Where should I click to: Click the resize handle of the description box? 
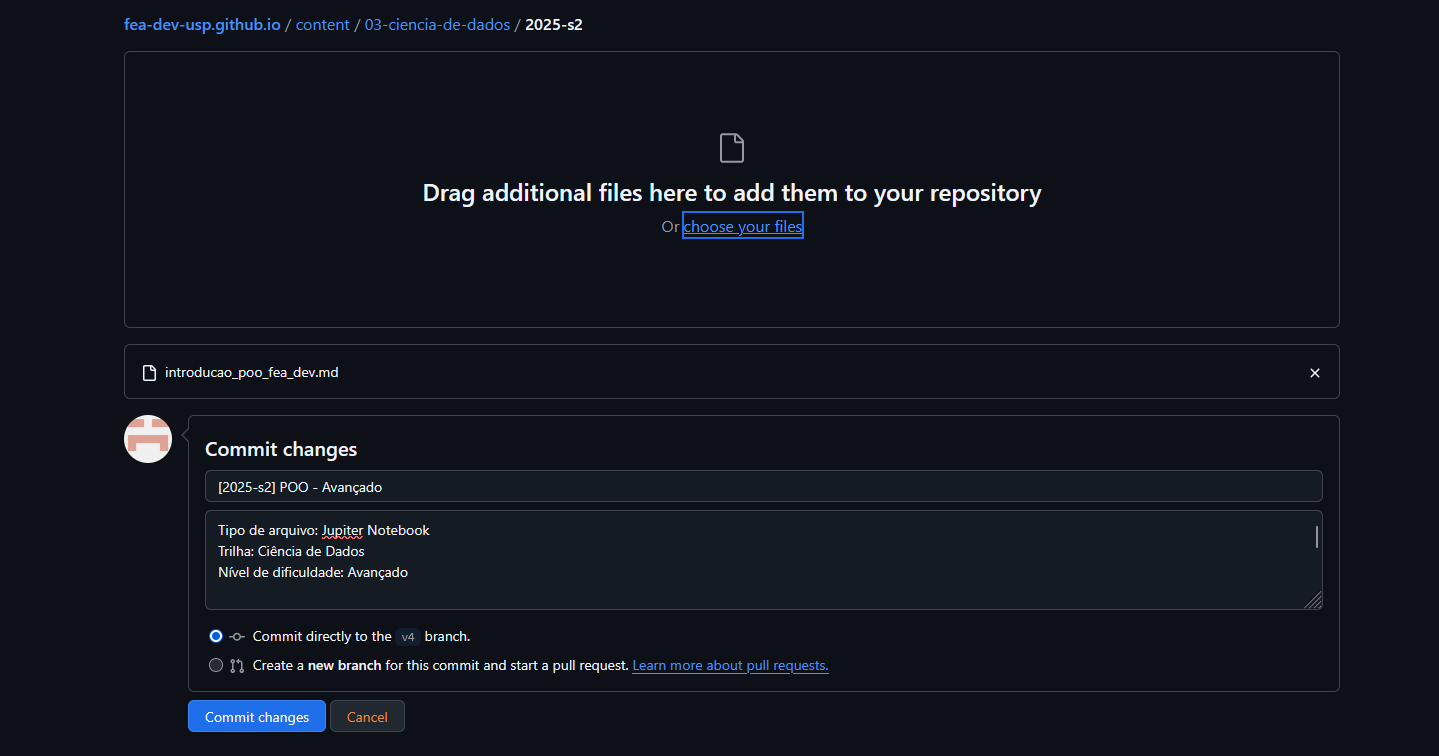(x=1313, y=600)
